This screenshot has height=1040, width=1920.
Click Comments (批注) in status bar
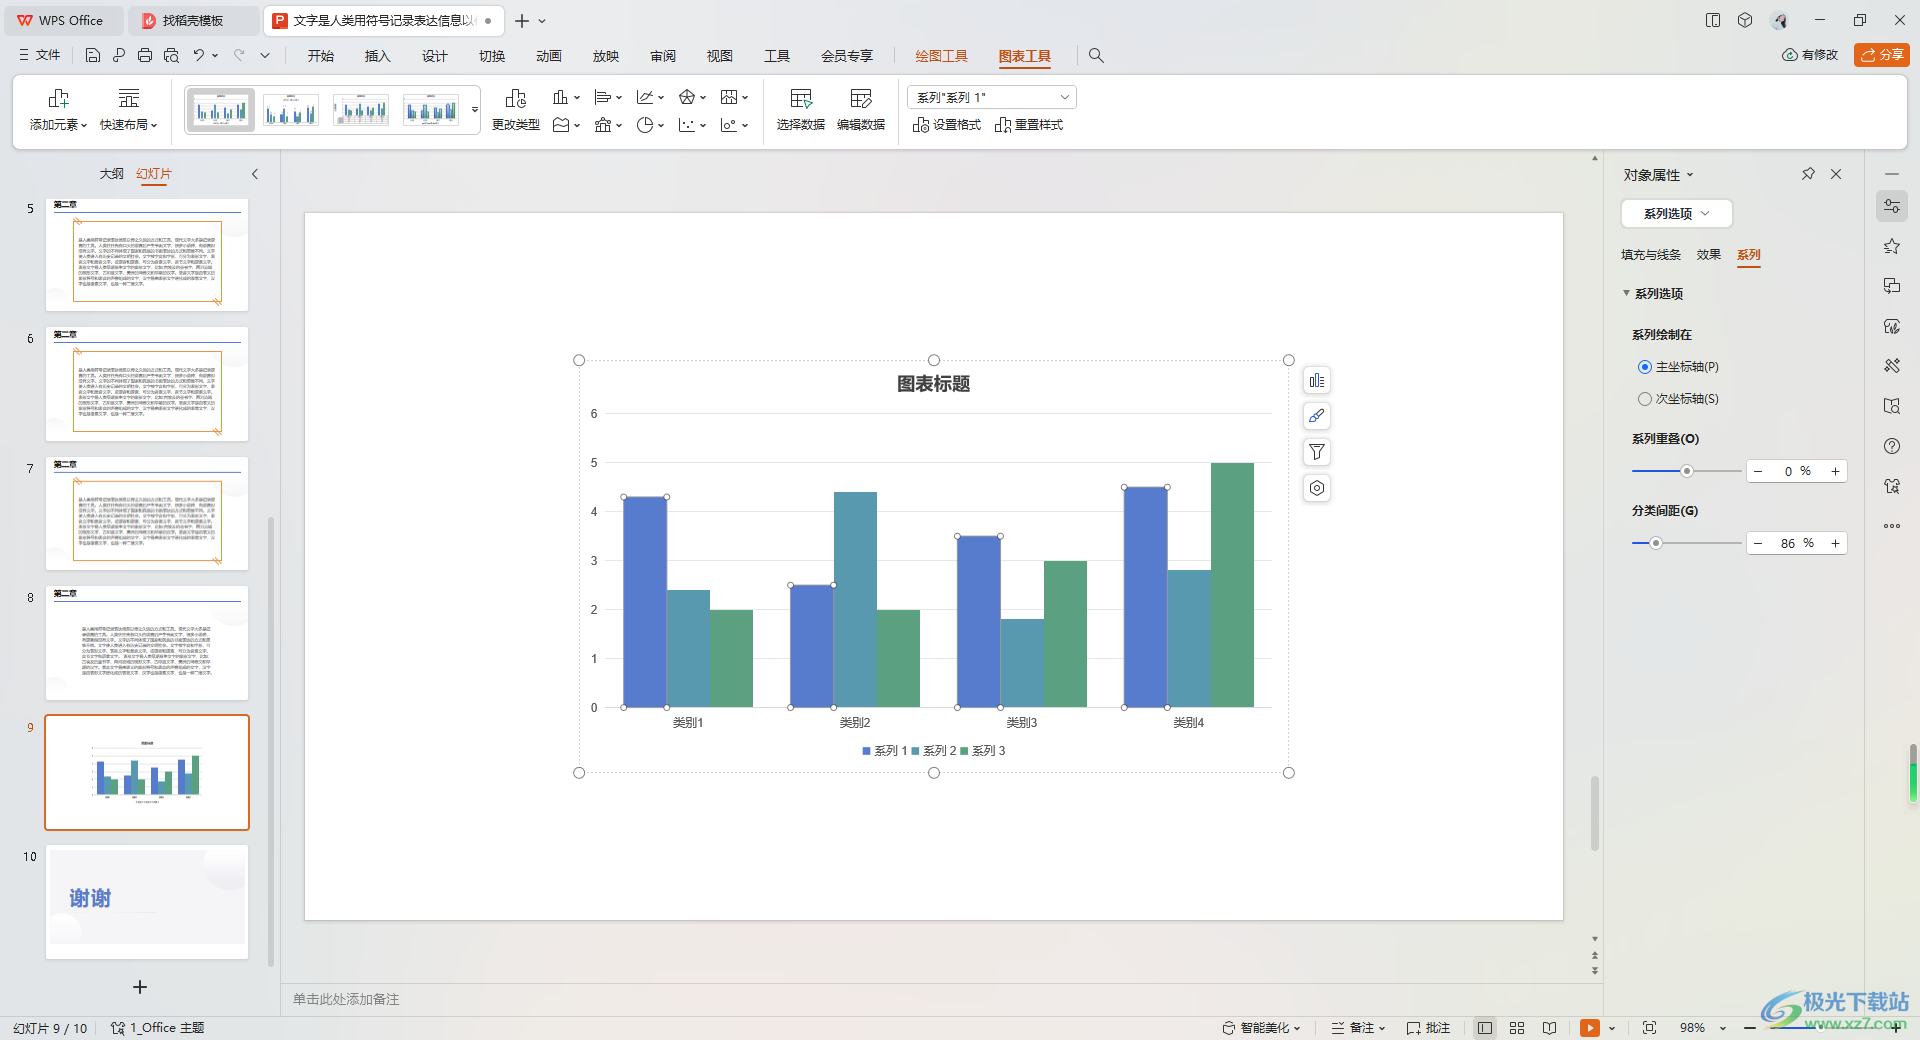tap(1428, 1028)
